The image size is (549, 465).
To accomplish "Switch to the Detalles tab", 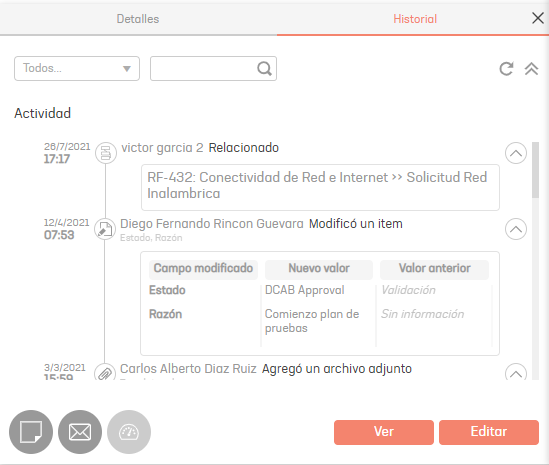I will click(x=138, y=19).
